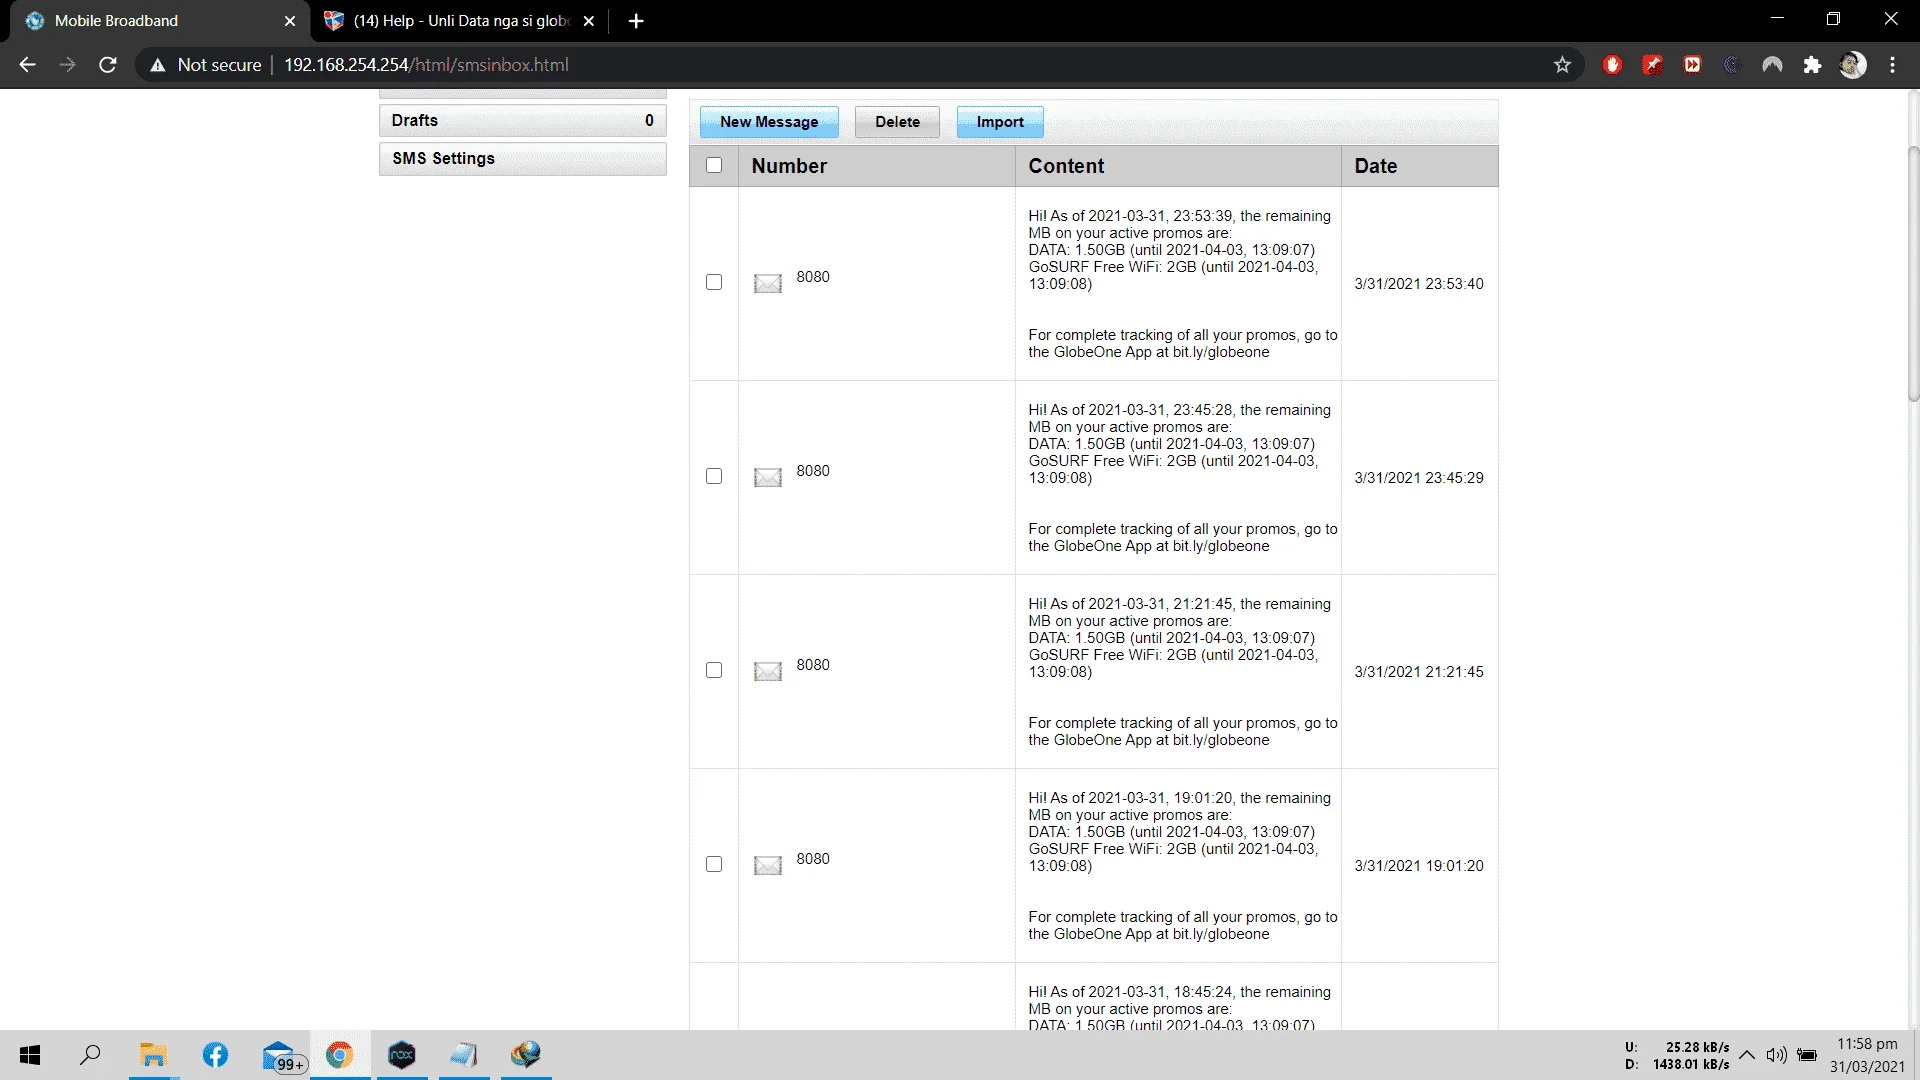This screenshot has height=1080, width=1920.
Task: Click the red pin extension icon
Action: pos(1652,65)
